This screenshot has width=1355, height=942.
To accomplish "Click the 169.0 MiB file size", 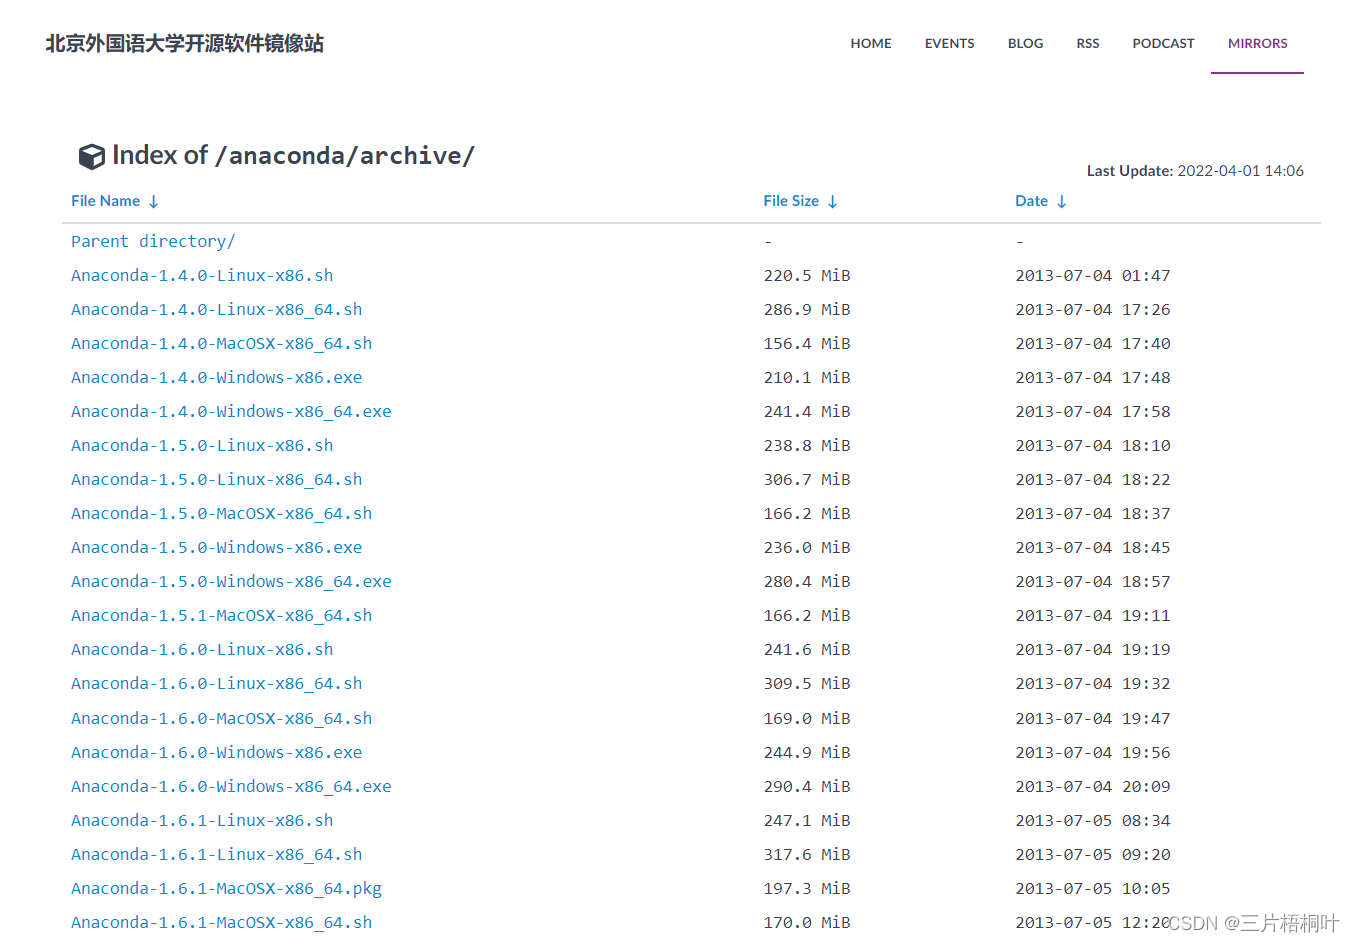I will click(807, 718).
